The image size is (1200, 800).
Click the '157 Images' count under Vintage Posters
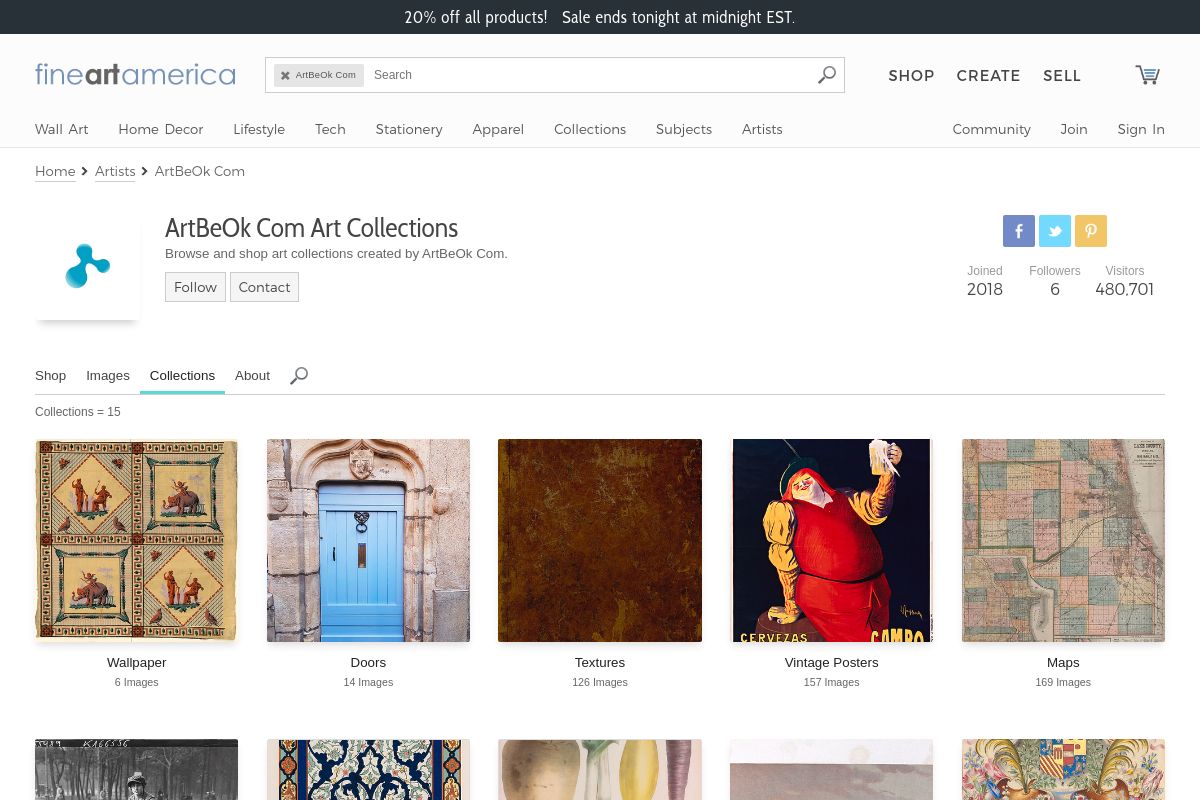pyautogui.click(x=832, y=683)
